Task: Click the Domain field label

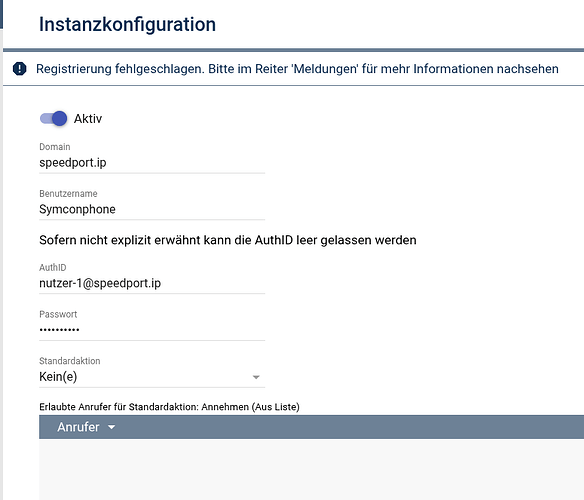Action: pos(55,147)
